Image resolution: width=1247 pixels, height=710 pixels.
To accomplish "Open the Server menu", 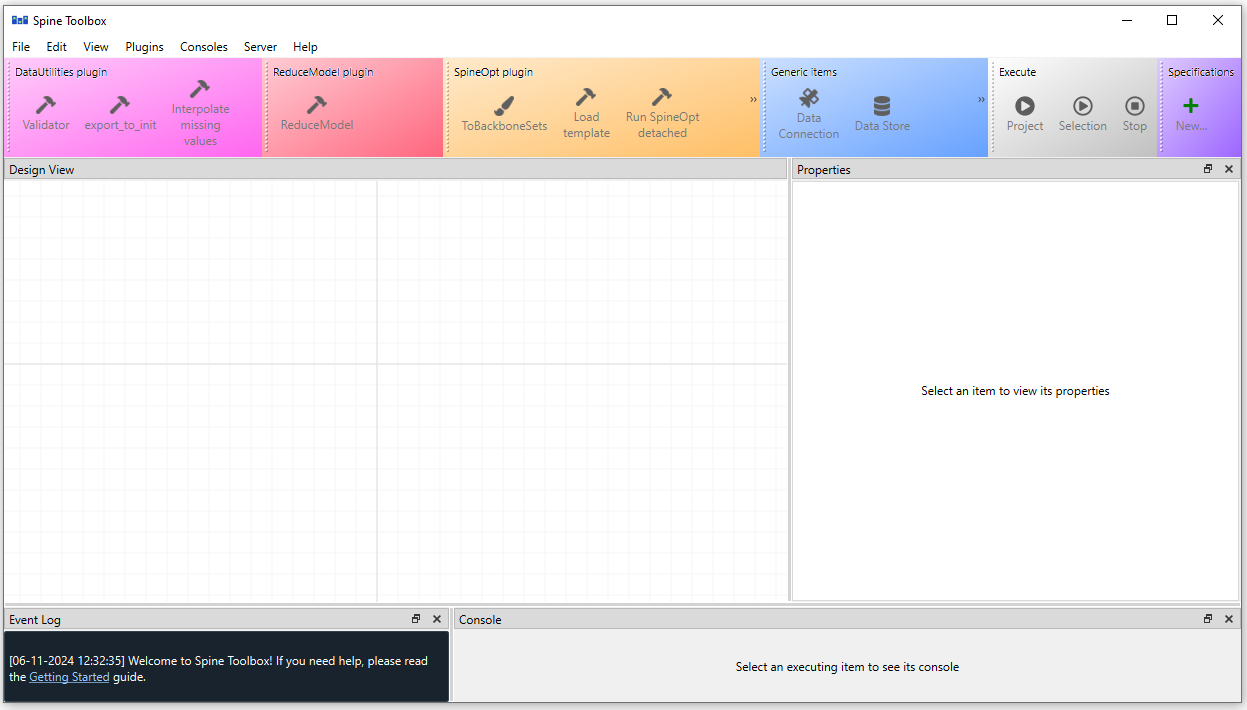I will tap(261, 47).
